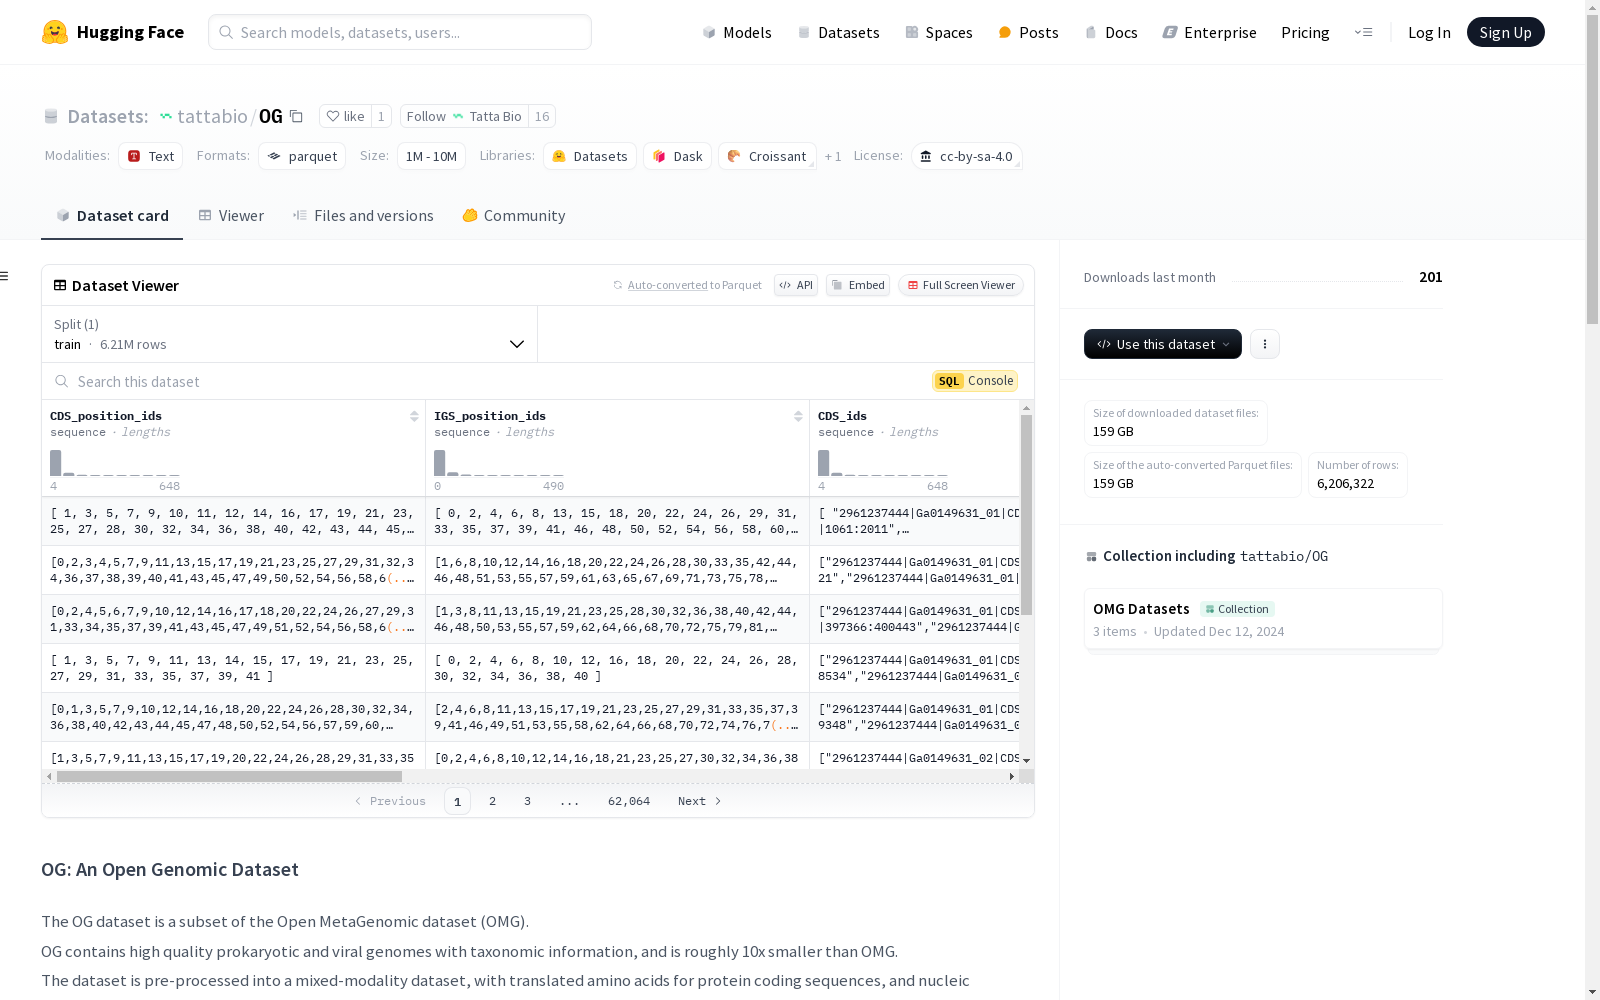Click the 1M - 10M size tag
Viewport: 1600px width, 1000px height.
point(431,156)
